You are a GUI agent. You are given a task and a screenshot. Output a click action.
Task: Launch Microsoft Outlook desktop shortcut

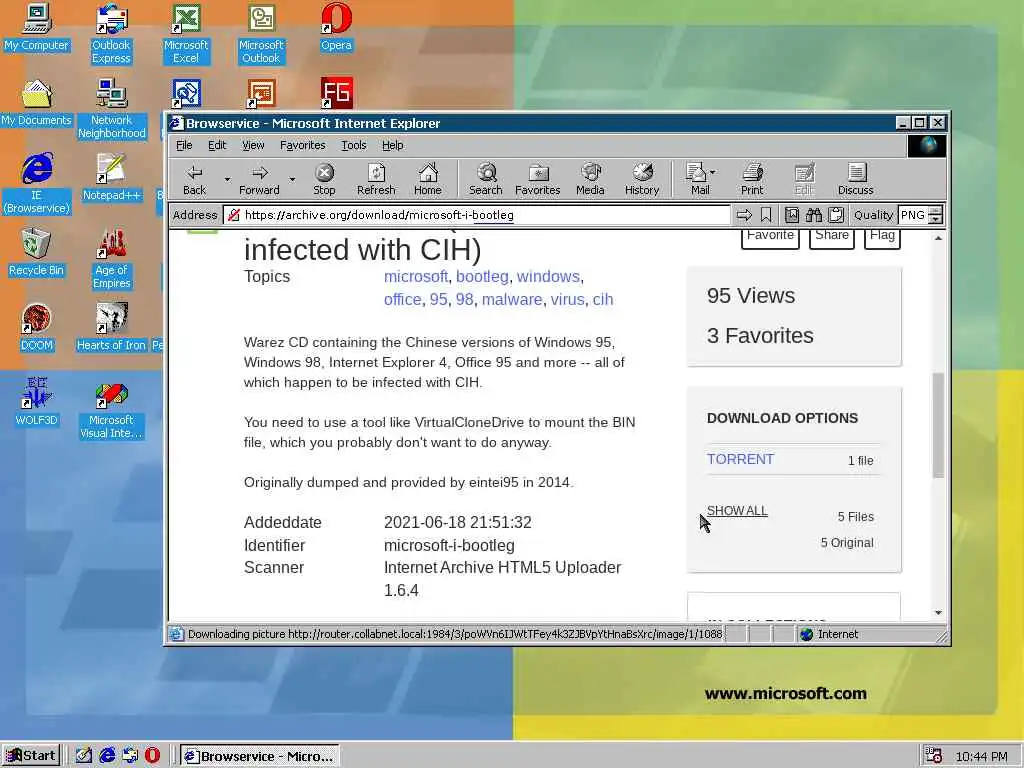tap(261, 34)
